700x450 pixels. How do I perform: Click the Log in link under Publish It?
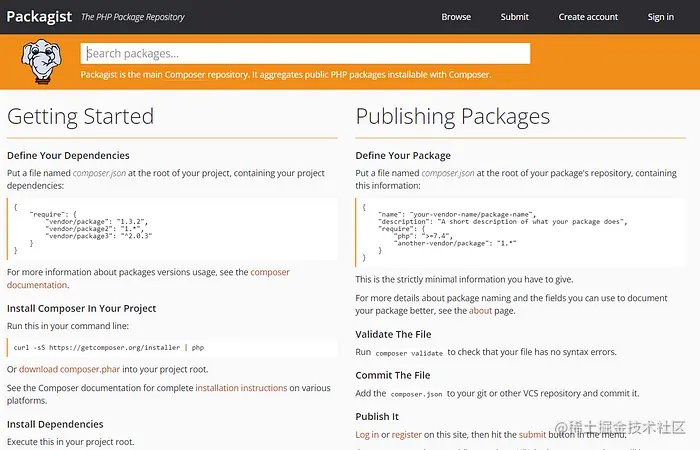[367, 434]
